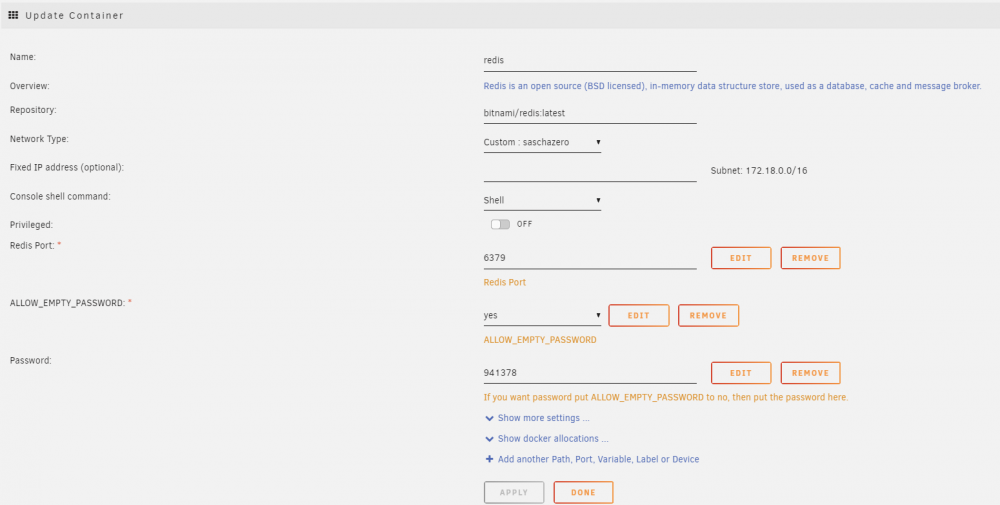The height and width of the screenshot is (505, 1000).
Task: Click the chevron icon beside Show more settings
Action: 489,419
